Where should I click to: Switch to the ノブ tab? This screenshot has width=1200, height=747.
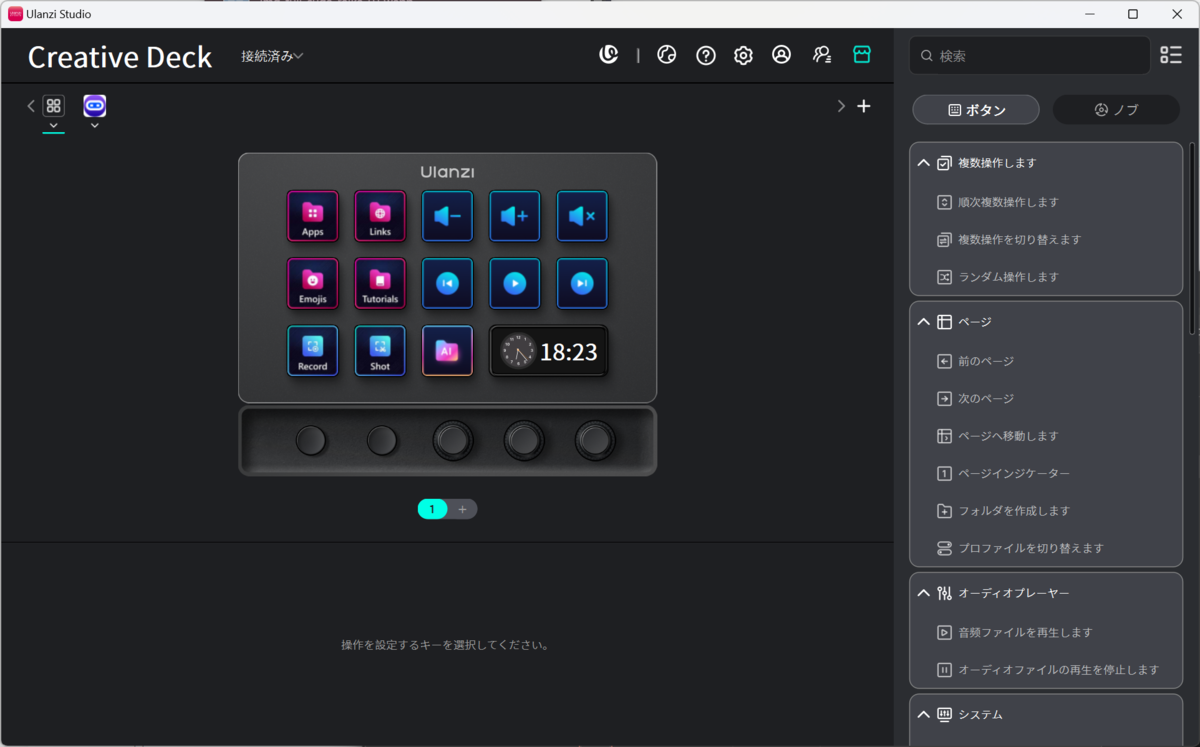click(x=1116, y=110)
